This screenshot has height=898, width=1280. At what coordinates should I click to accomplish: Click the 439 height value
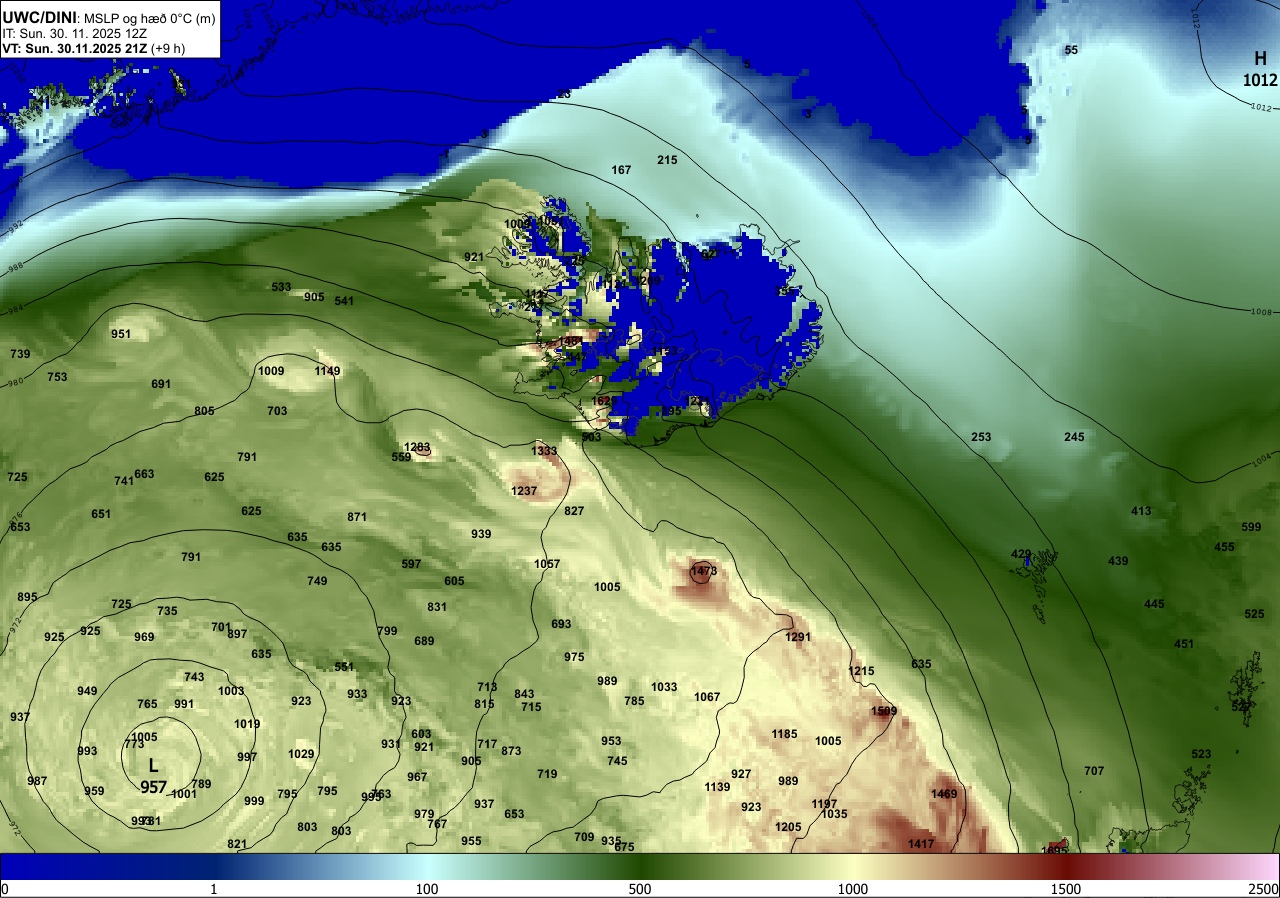coord(1118,561)
